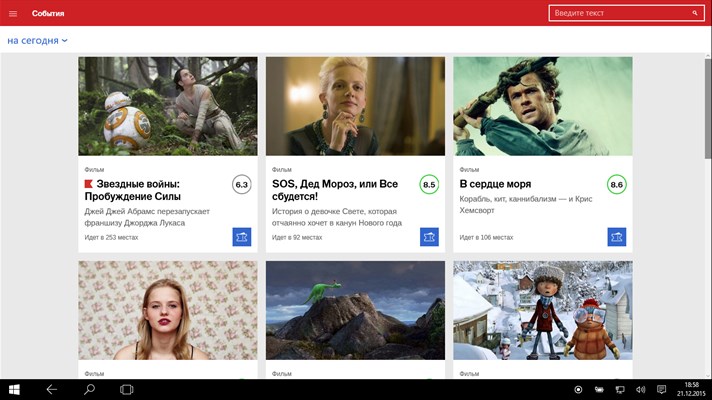Open the volume icon in system tray
This screenshot has height=400, width=712.
[640, 390]
